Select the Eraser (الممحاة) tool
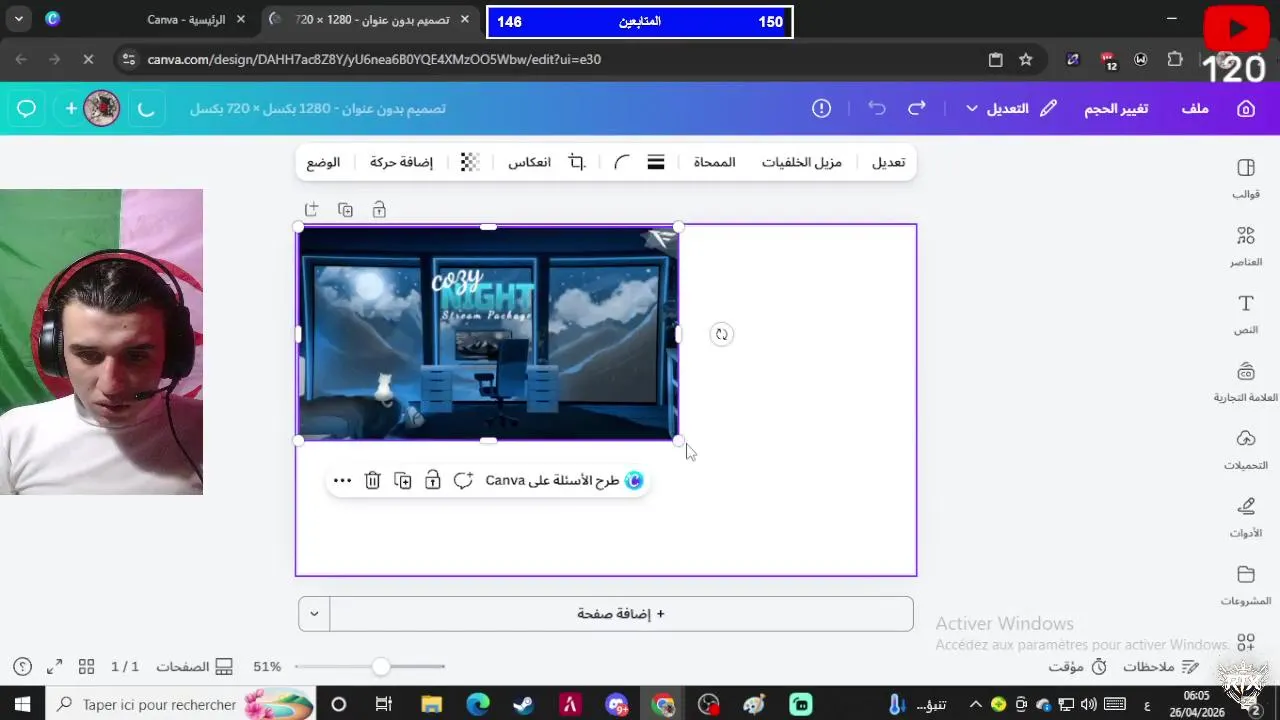 click(715, 162)
